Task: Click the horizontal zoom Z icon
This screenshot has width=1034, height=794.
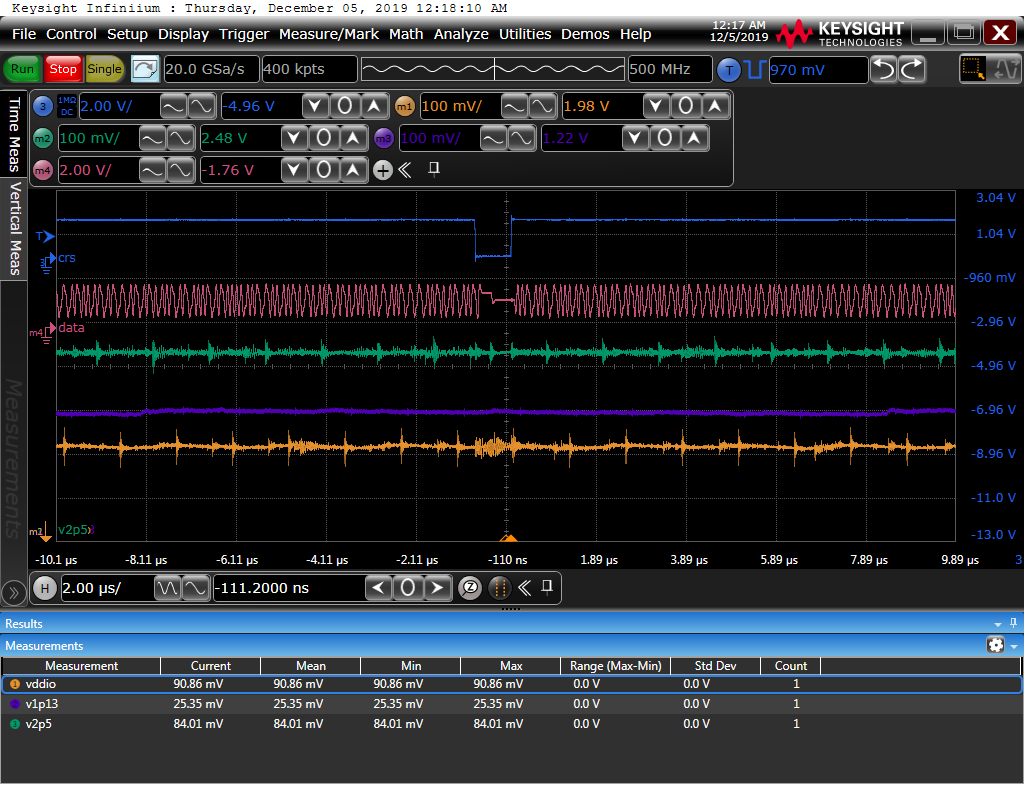Action: click(470, 588)
